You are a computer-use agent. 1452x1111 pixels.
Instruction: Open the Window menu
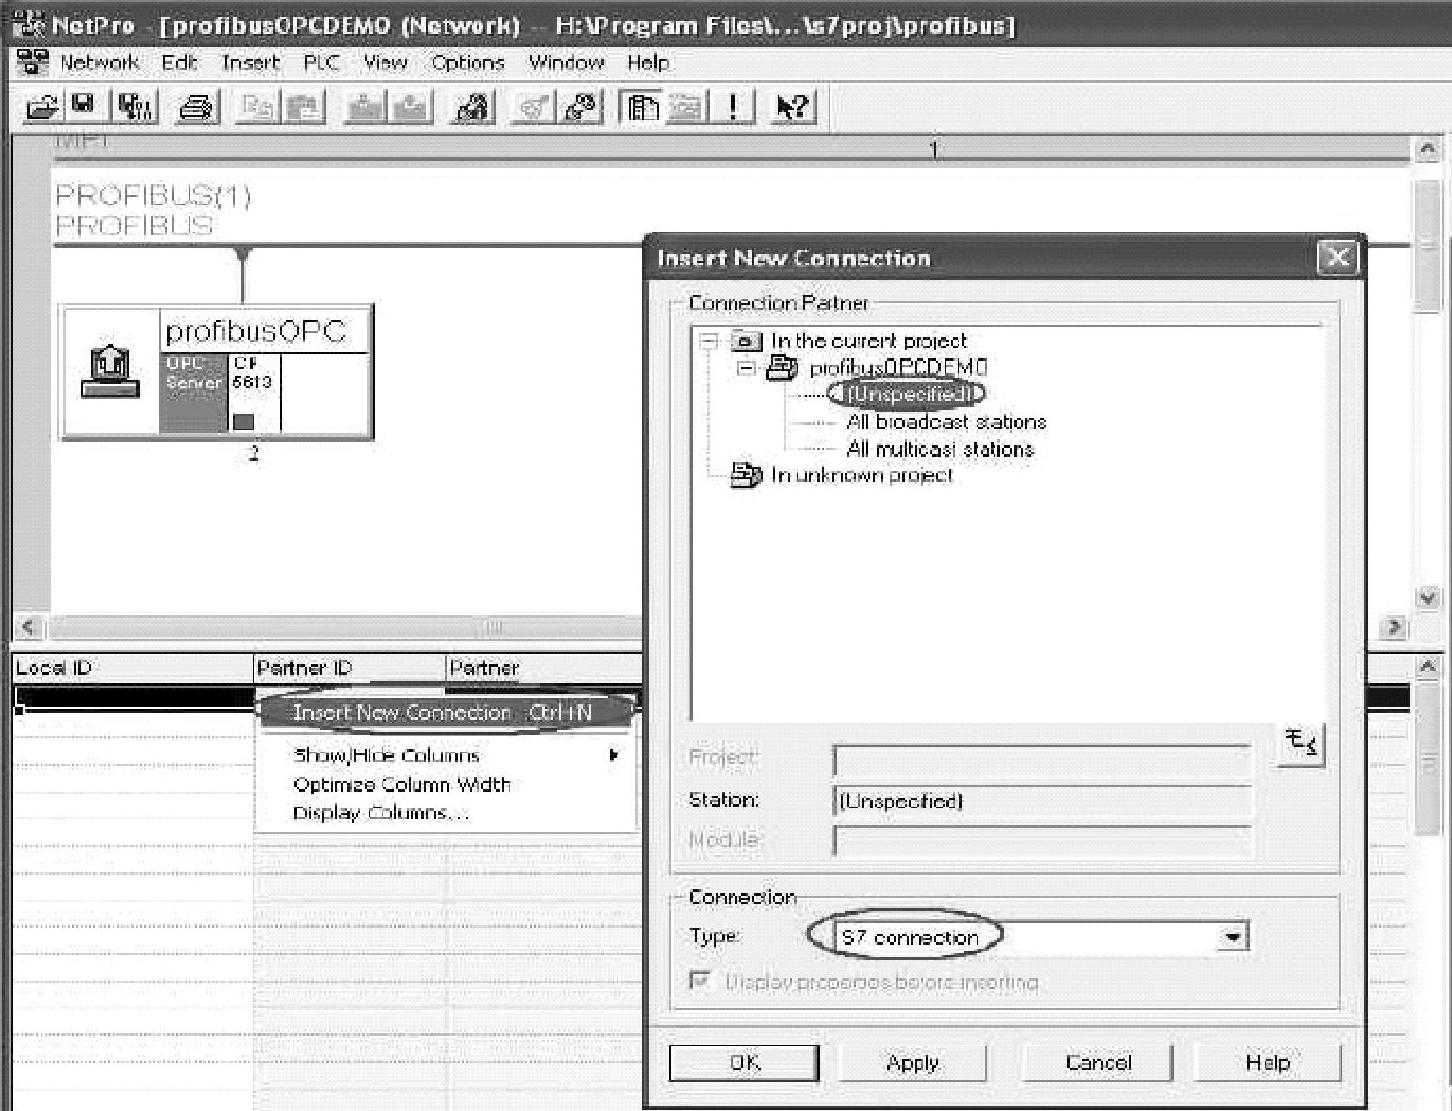(x=566, y=63)
